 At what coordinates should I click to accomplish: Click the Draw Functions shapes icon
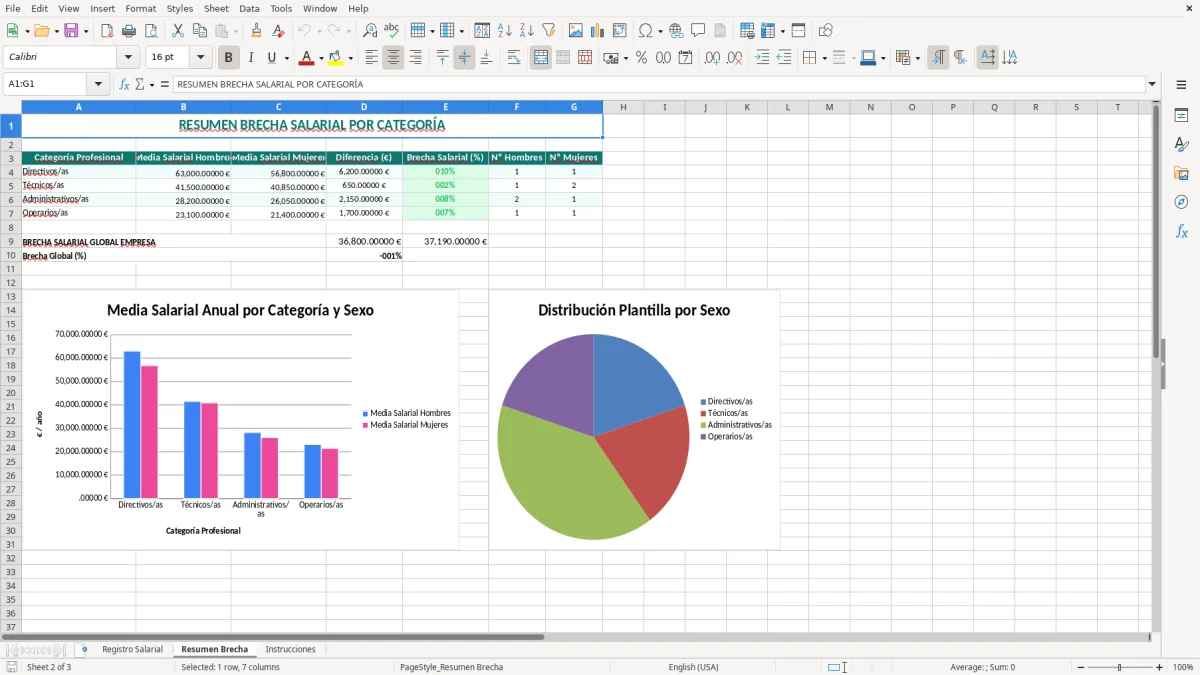(x=826, y=31)
